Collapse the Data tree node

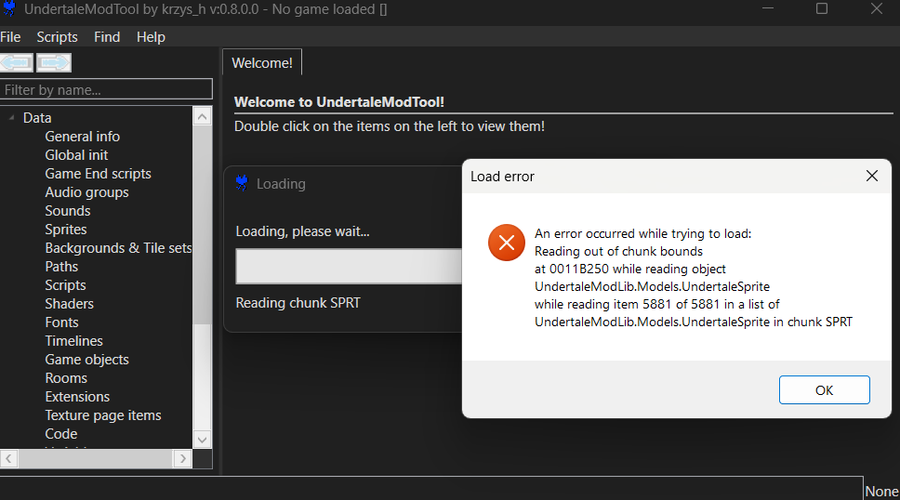click(x=11, y=118)
